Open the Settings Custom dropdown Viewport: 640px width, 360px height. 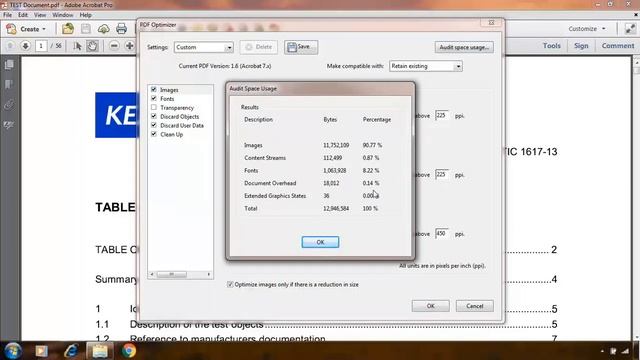pos(204,47)
